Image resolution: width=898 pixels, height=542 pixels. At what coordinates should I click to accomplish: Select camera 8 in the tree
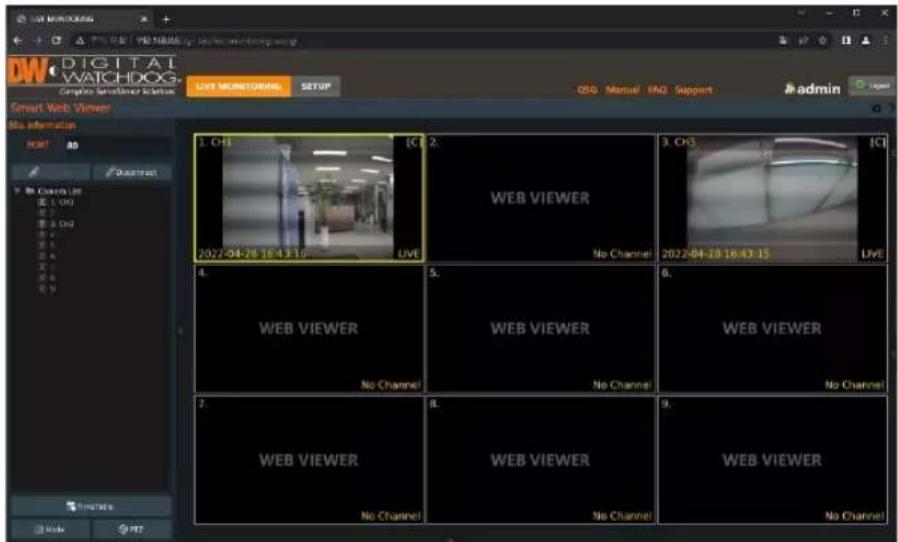pyautogui.click(x=48, y=278)
